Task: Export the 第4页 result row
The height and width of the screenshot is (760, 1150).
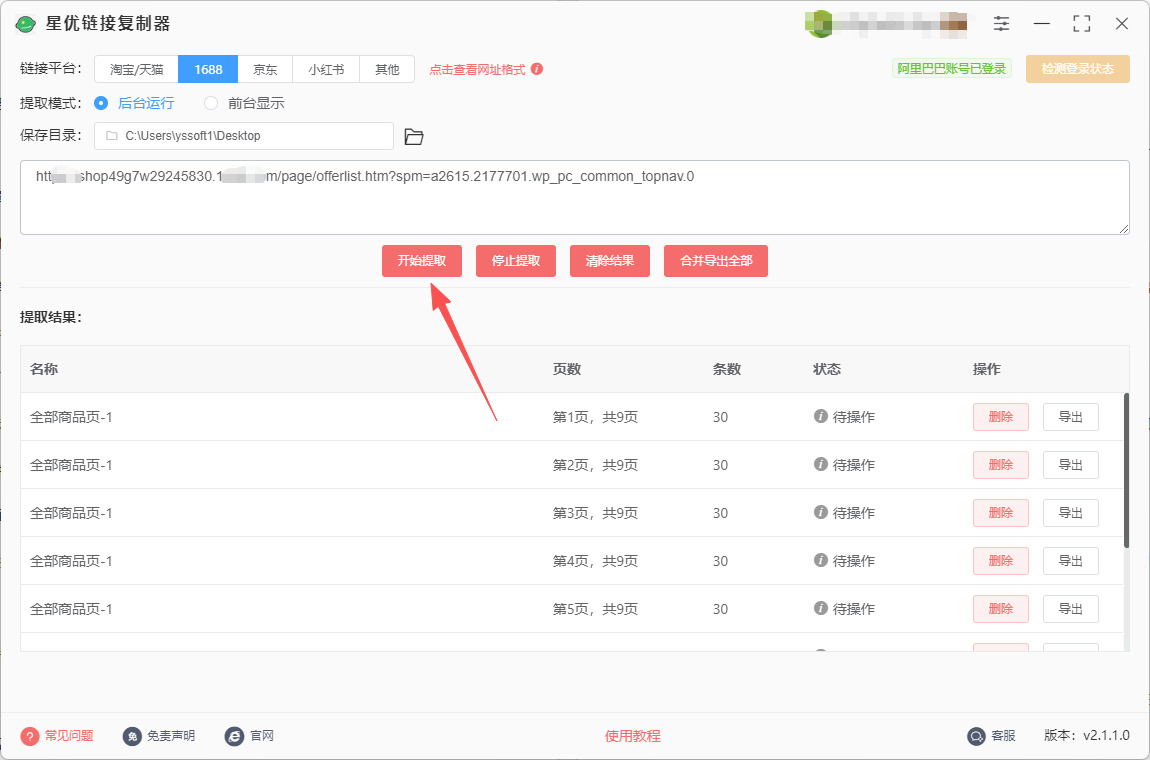Action: pos(1071,561)
